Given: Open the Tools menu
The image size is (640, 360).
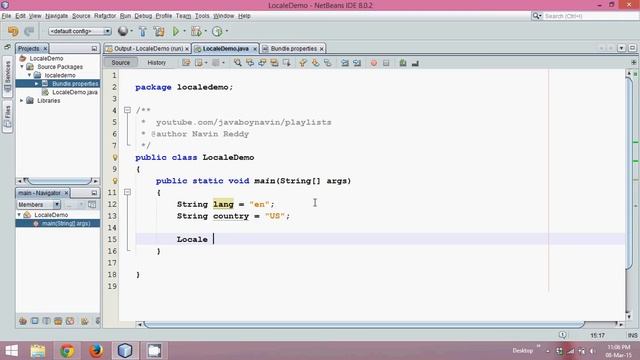Looking at the screenshot, I should point(202,16).
